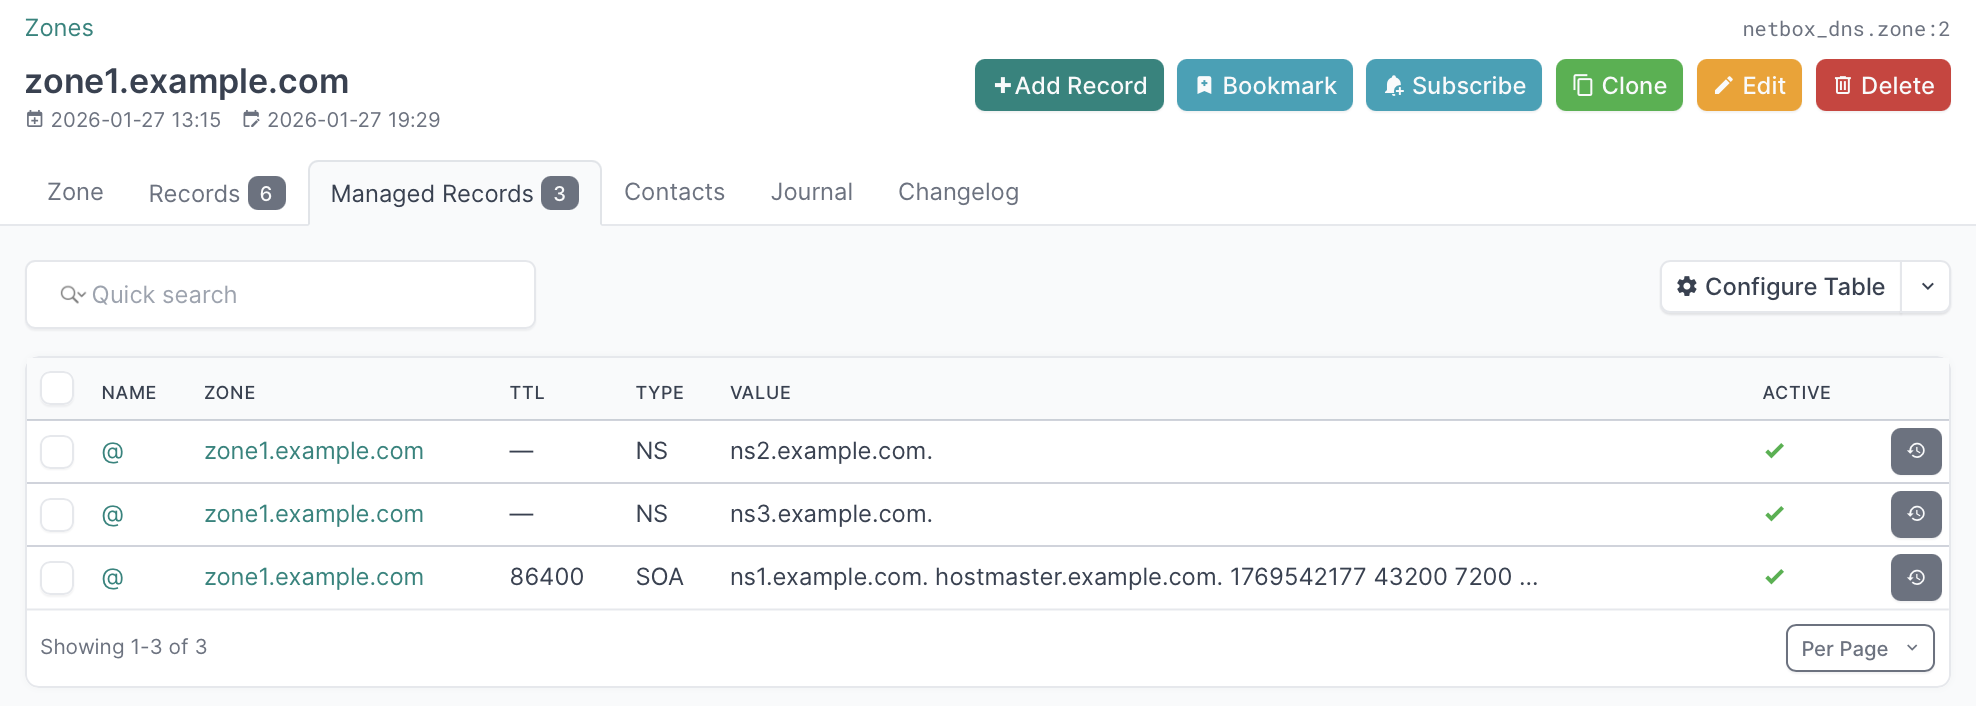Open the quick search filter dropdown icon

tap(72, 295)
